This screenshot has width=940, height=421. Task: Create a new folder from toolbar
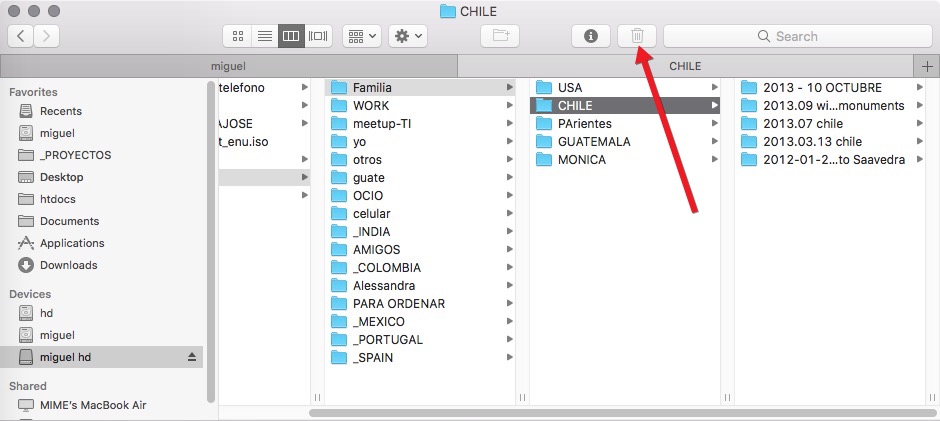[500, 36]
